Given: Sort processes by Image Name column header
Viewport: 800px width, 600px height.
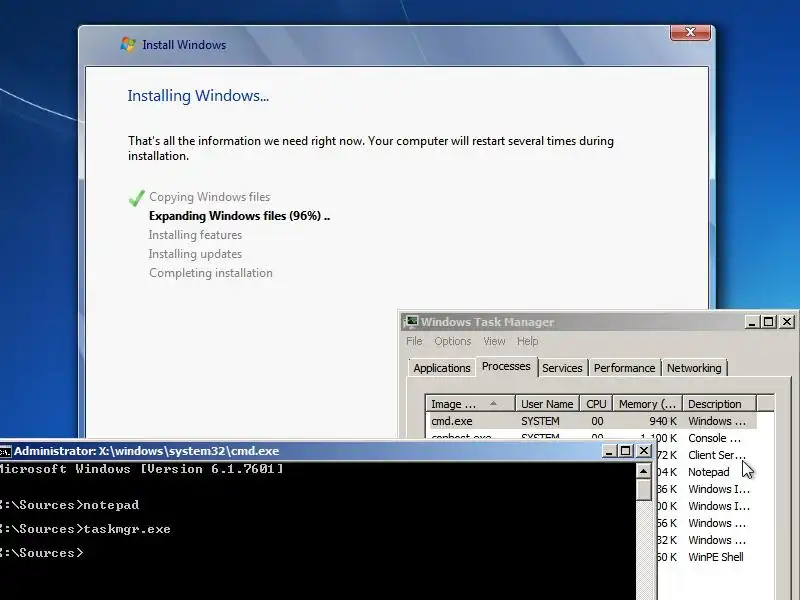Looking at the screenshot, I should click(470, 404).
